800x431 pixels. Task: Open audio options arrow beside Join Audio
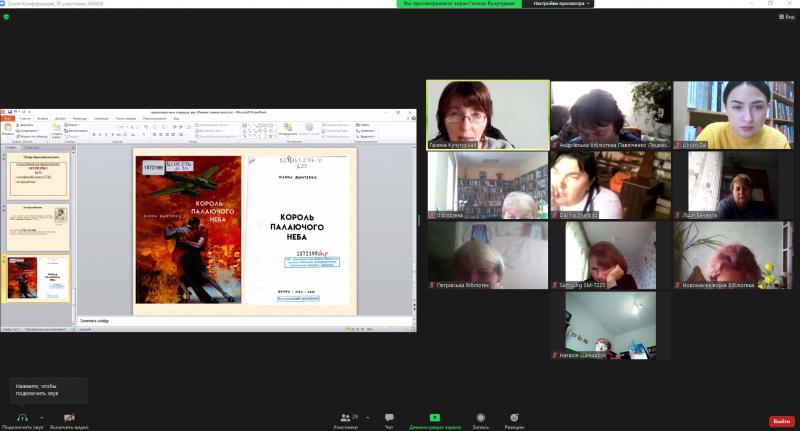pyautogui.click(x=42, y=417)
